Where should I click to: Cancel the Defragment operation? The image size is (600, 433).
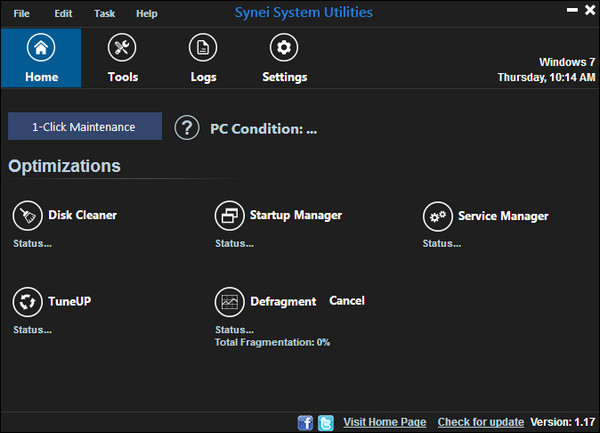pos(347,301)
